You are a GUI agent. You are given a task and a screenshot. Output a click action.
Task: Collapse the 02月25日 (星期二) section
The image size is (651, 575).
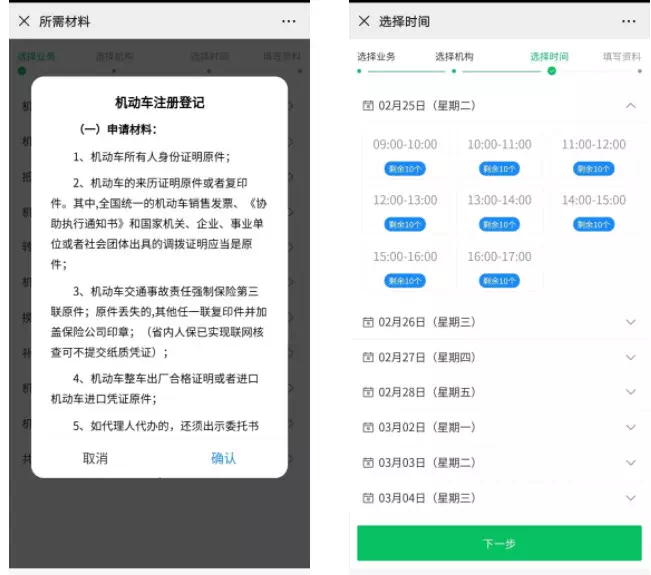pyautogui.click(x=630, y=105)
